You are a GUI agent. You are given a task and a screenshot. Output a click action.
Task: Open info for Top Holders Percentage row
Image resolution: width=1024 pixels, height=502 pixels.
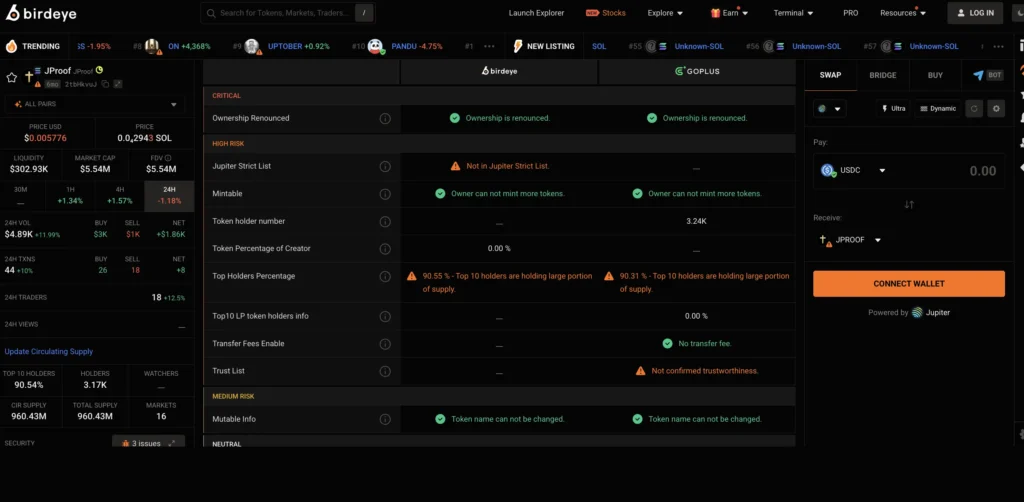pos(385,276)
